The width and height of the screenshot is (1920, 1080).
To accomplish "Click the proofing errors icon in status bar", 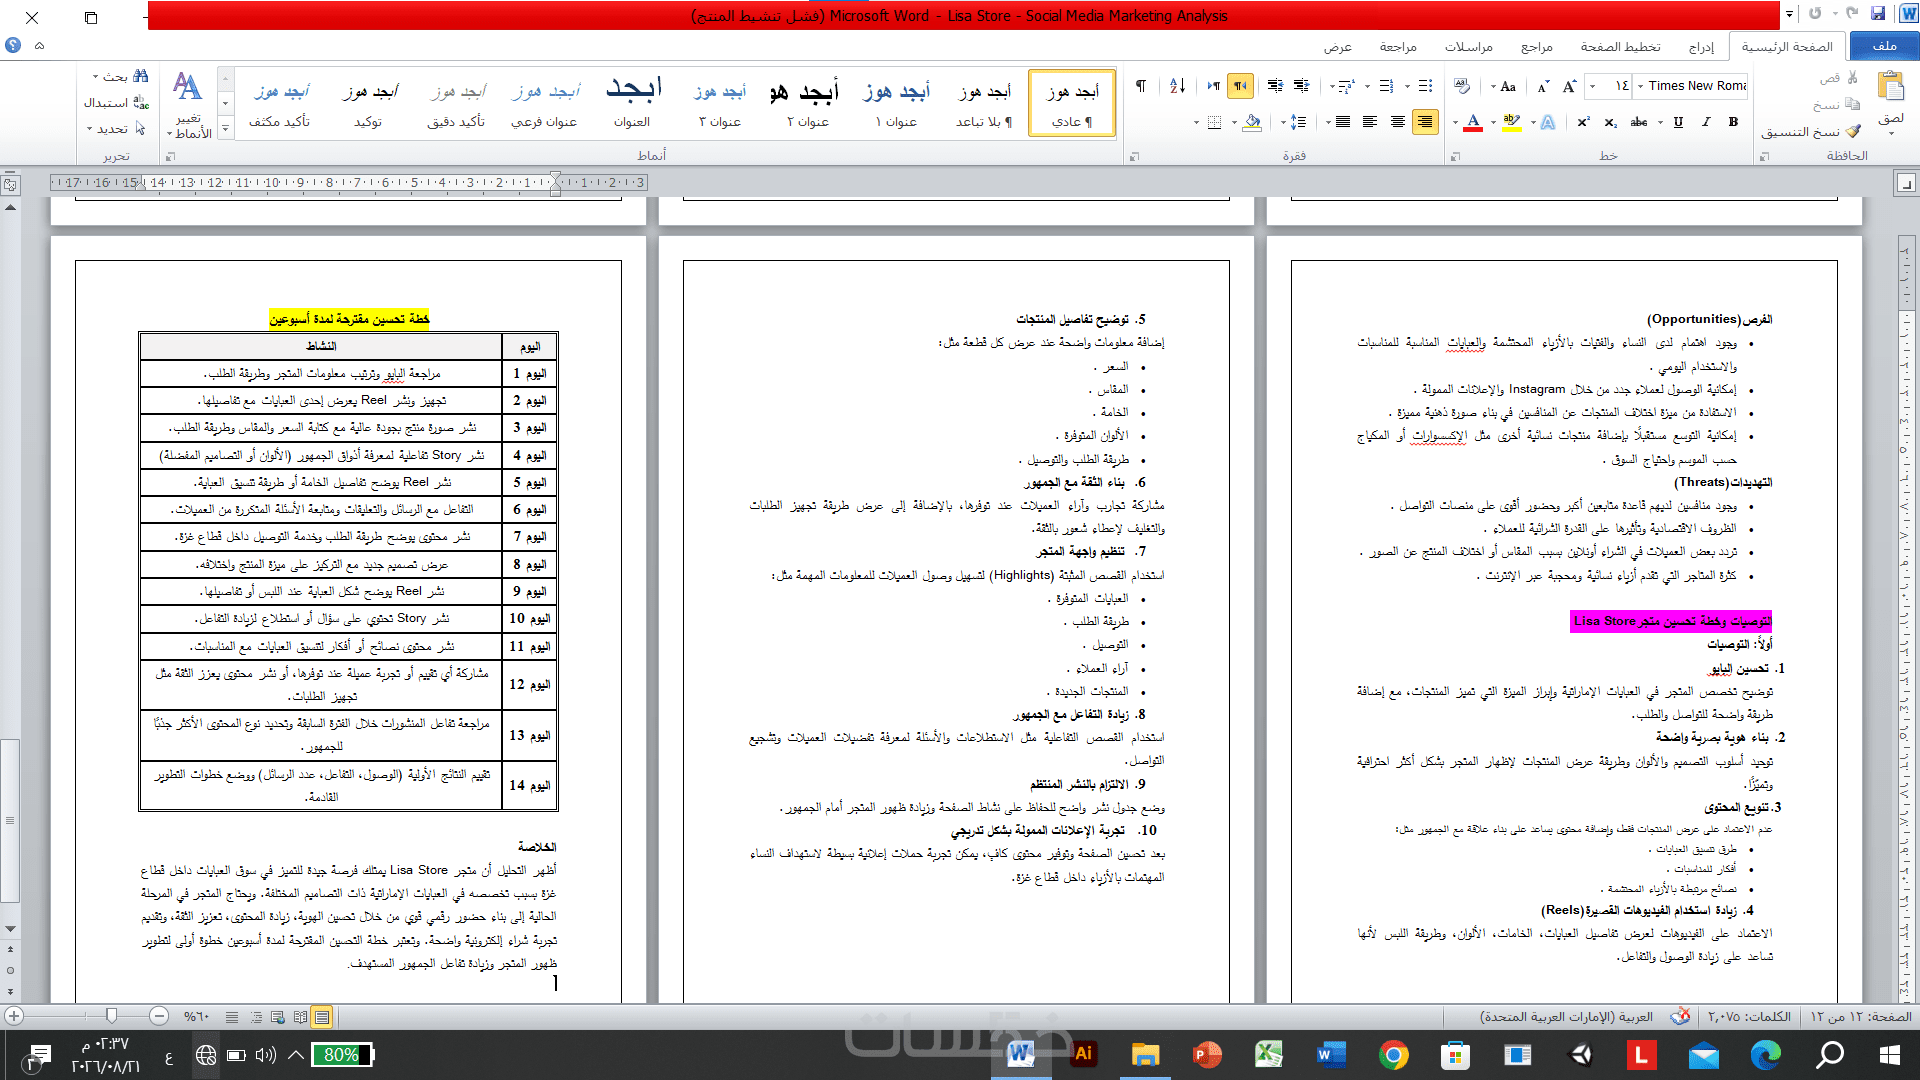I will 1680,1016.
